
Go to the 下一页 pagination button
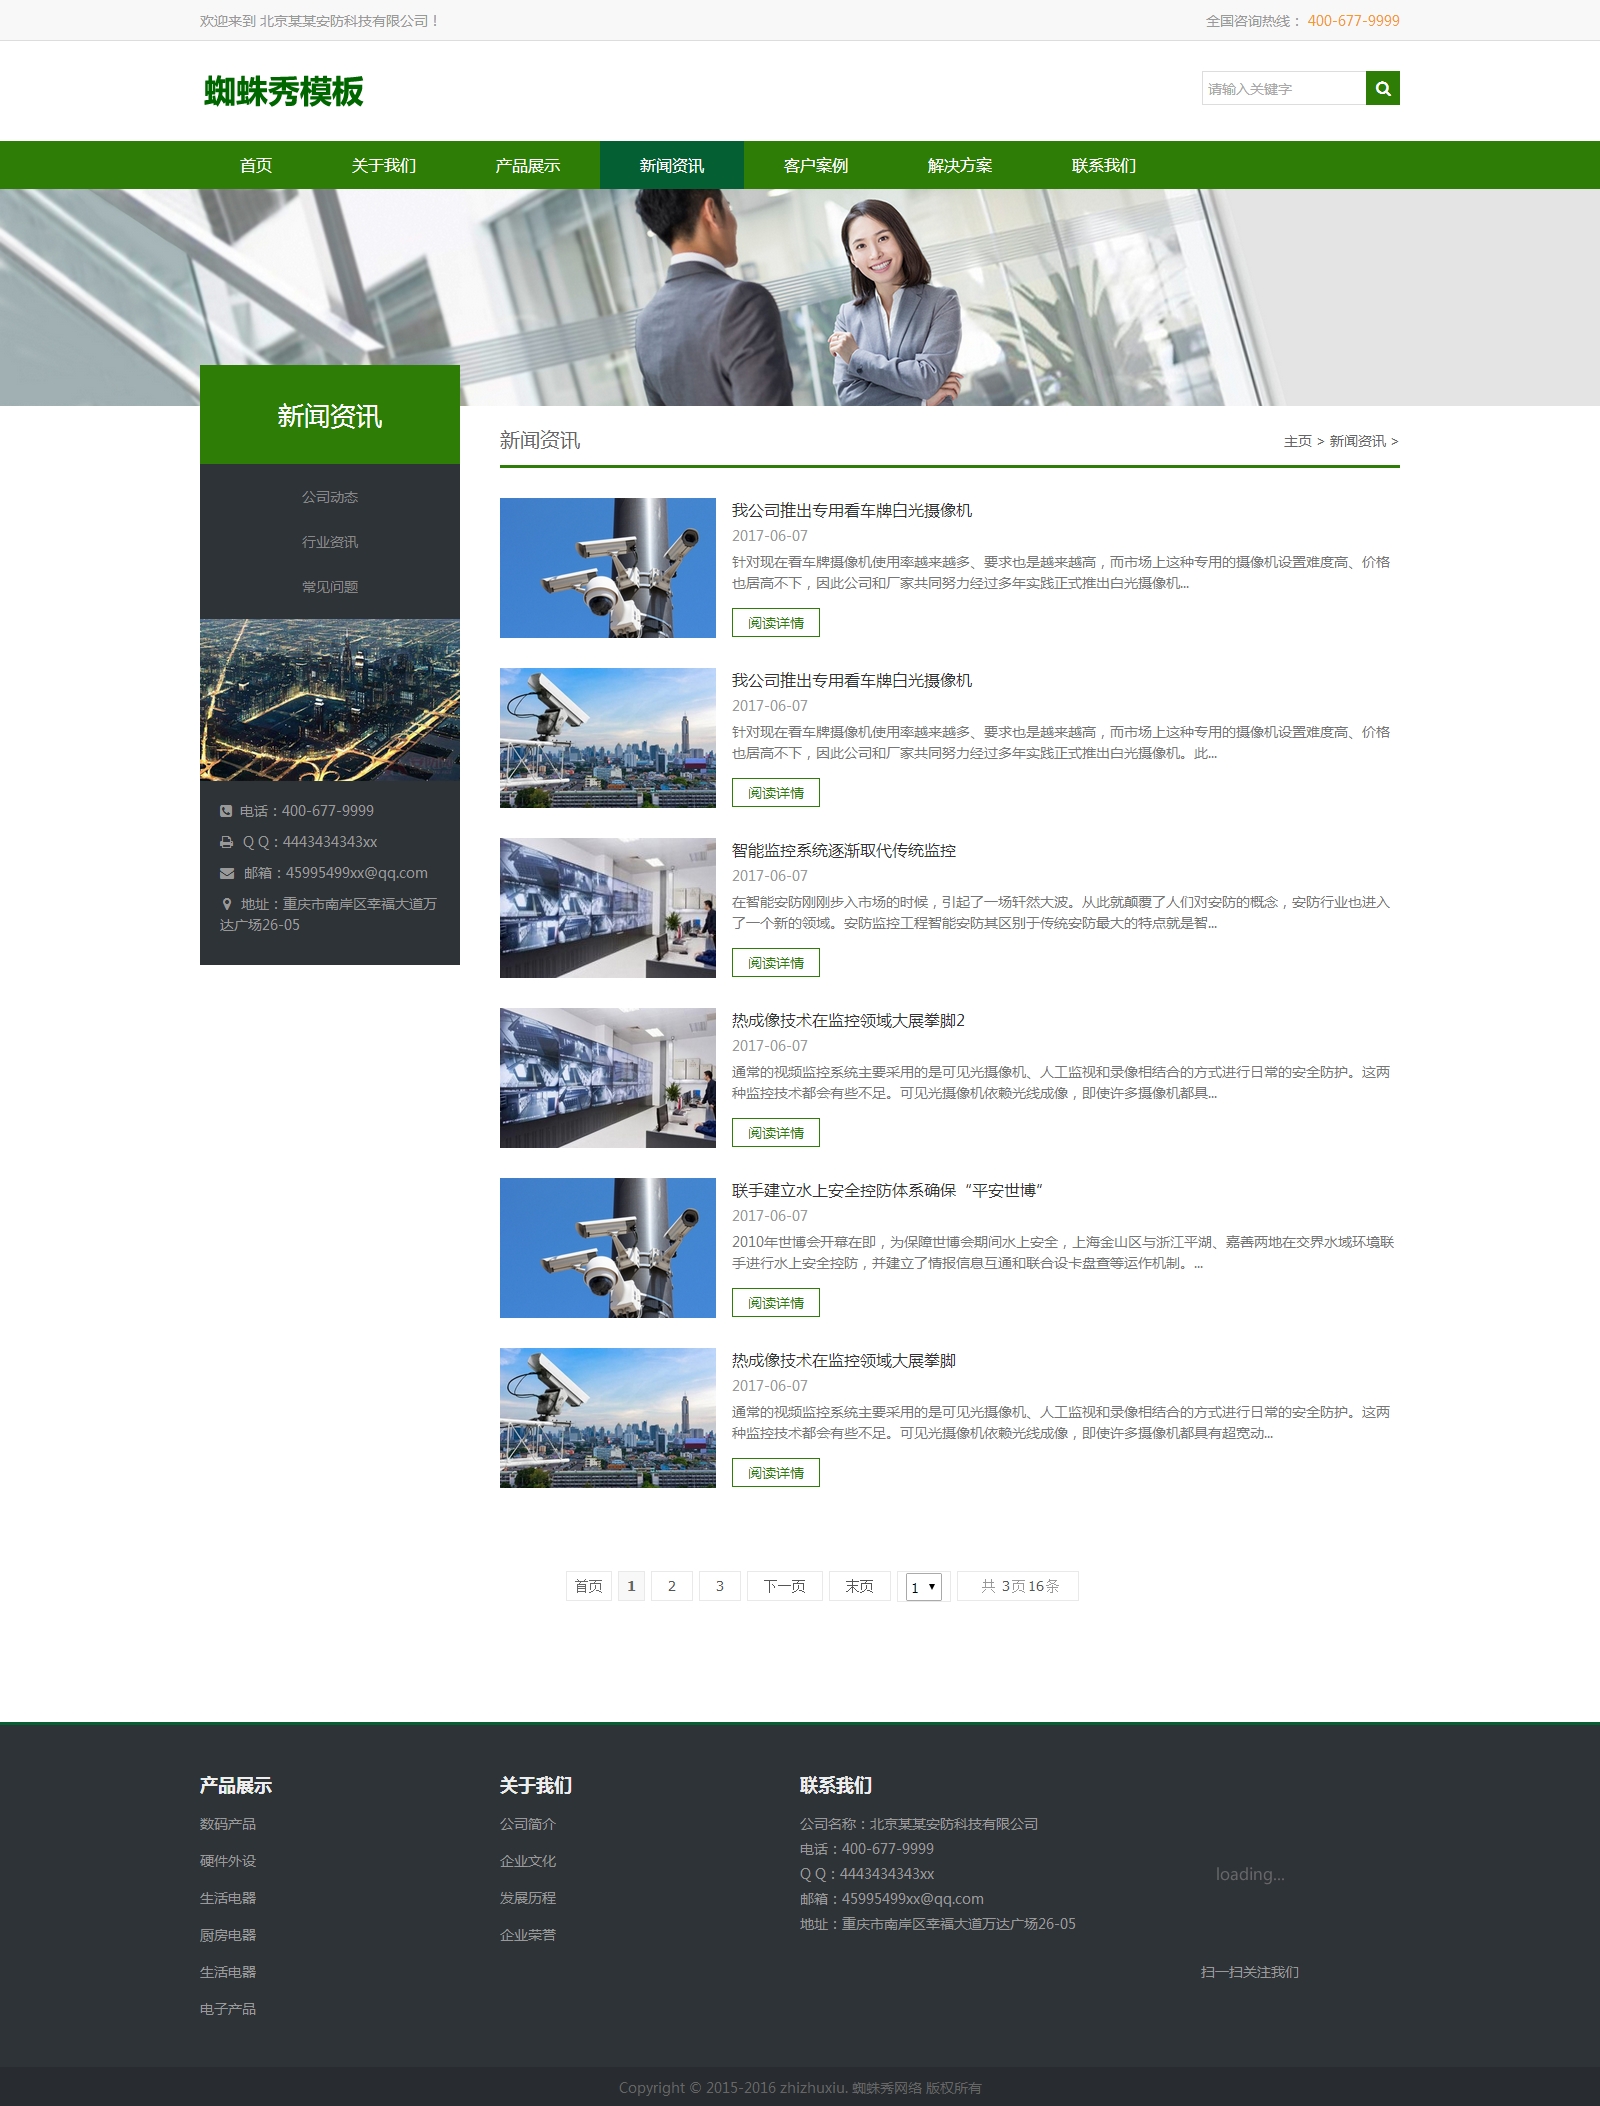[784, 1586]
